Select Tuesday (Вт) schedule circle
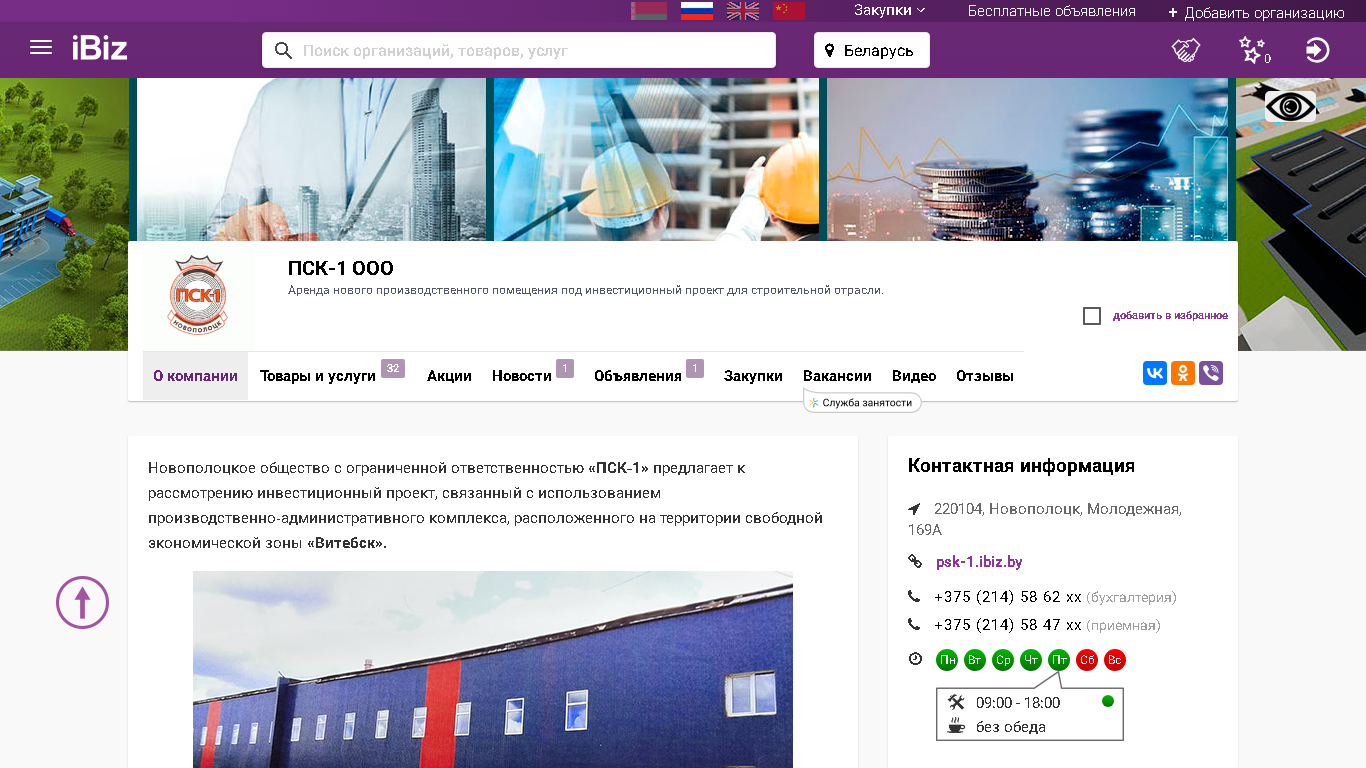The image size is (1366, 768). 975,660
